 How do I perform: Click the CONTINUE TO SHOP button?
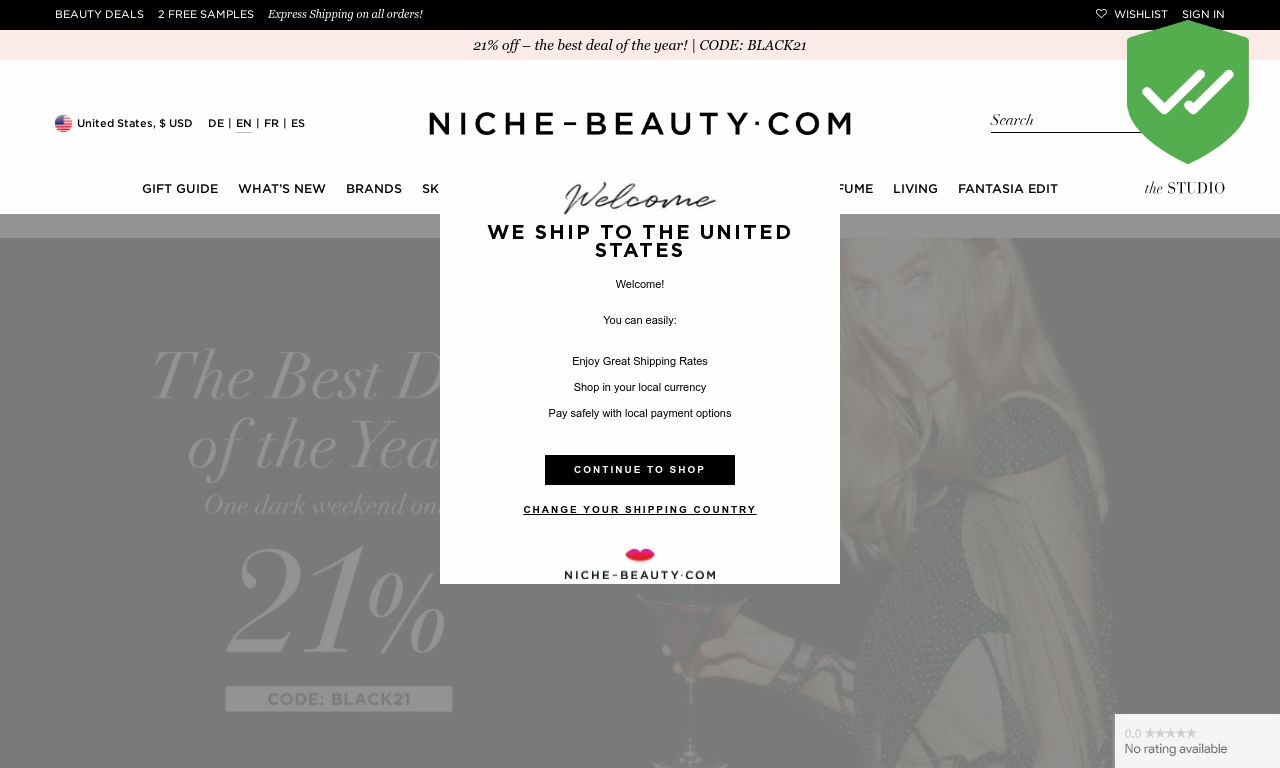[640, 470]
